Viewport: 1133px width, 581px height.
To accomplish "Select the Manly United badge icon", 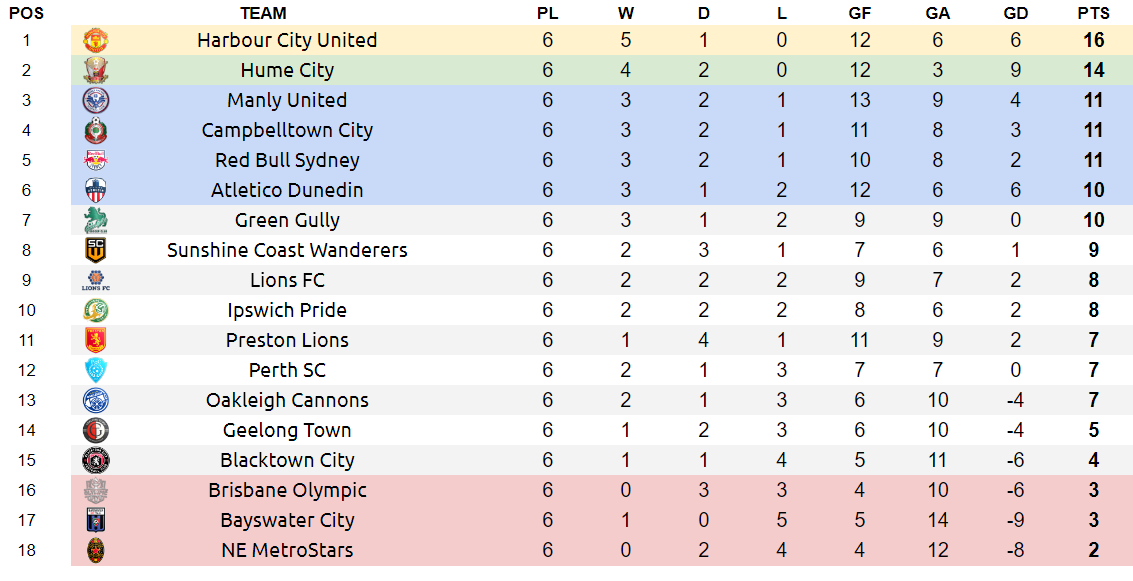I will click(95, 100).
